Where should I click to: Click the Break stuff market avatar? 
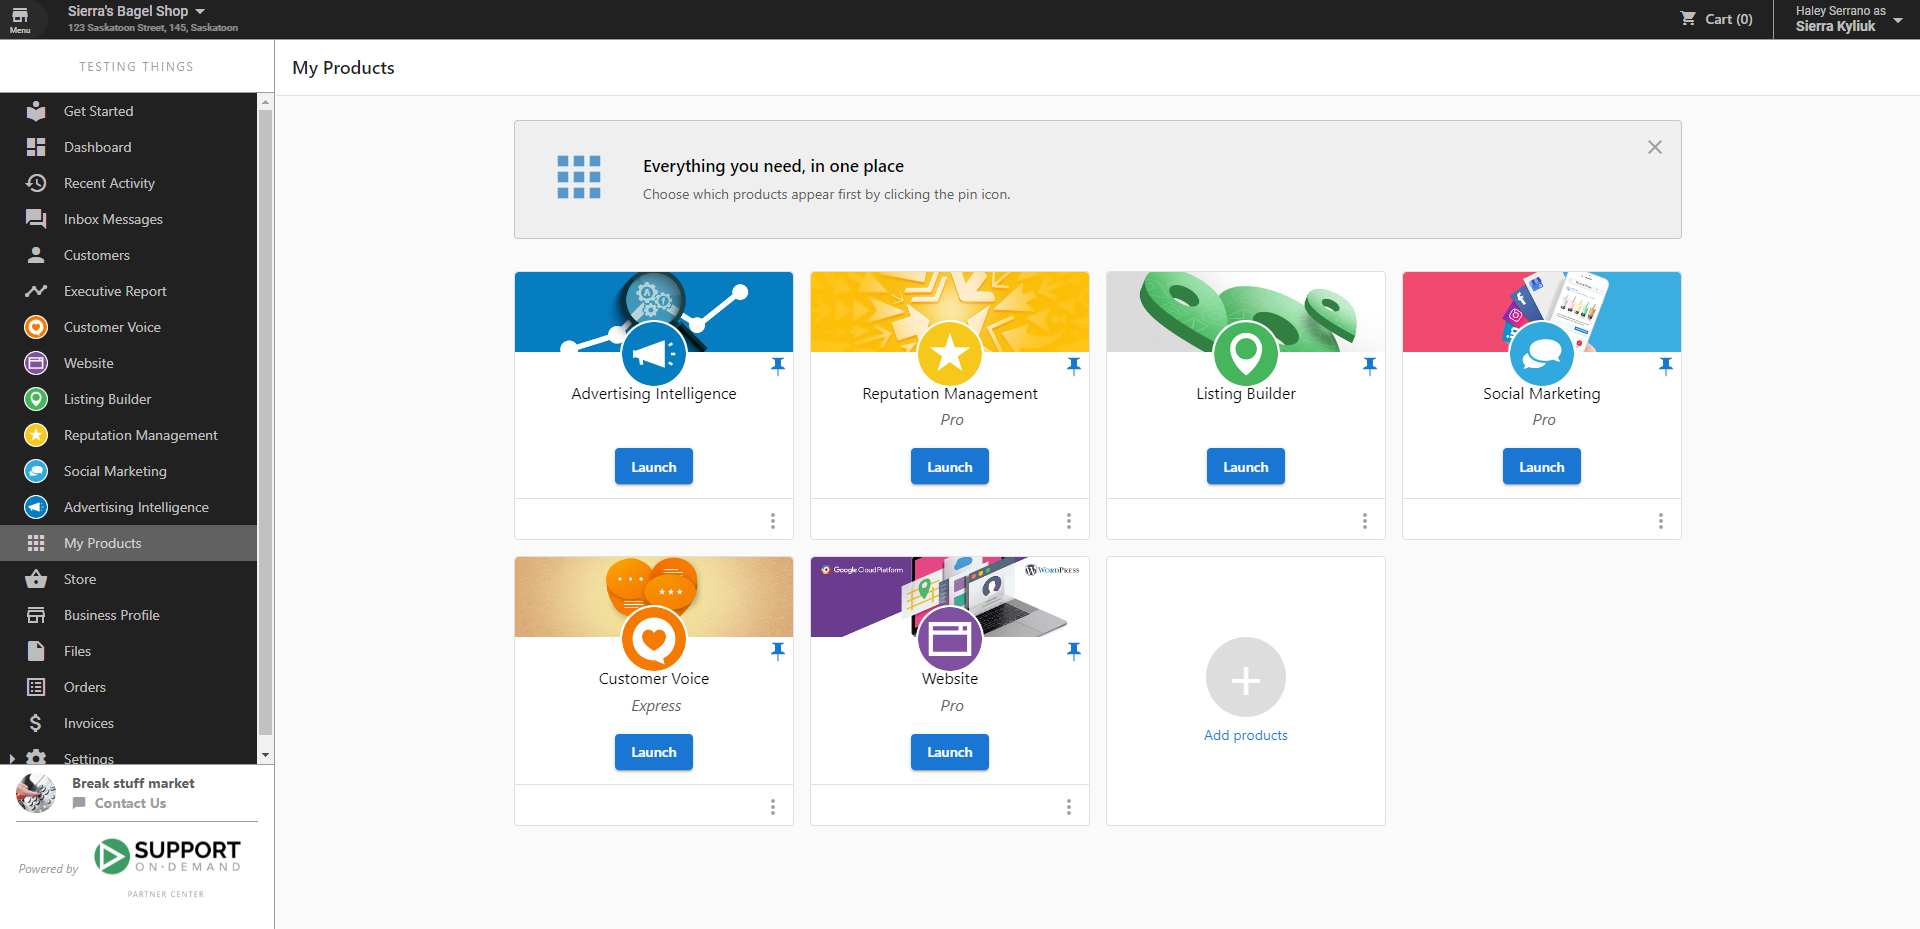click(36, 793)
